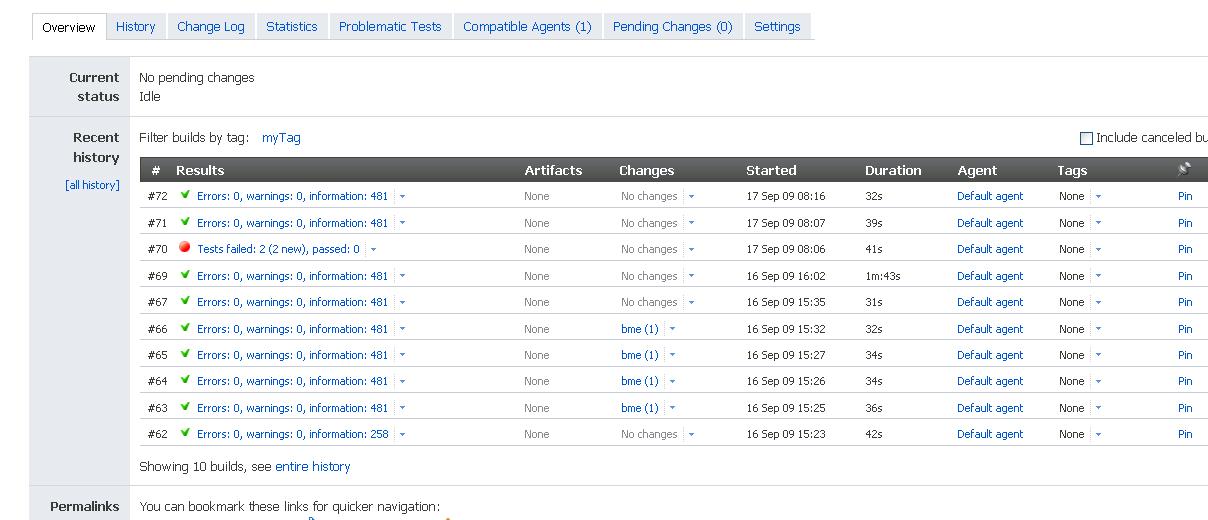1208x520 pixels.
Task: Open changes dropdown arrow for build #63
Action: 672,408
